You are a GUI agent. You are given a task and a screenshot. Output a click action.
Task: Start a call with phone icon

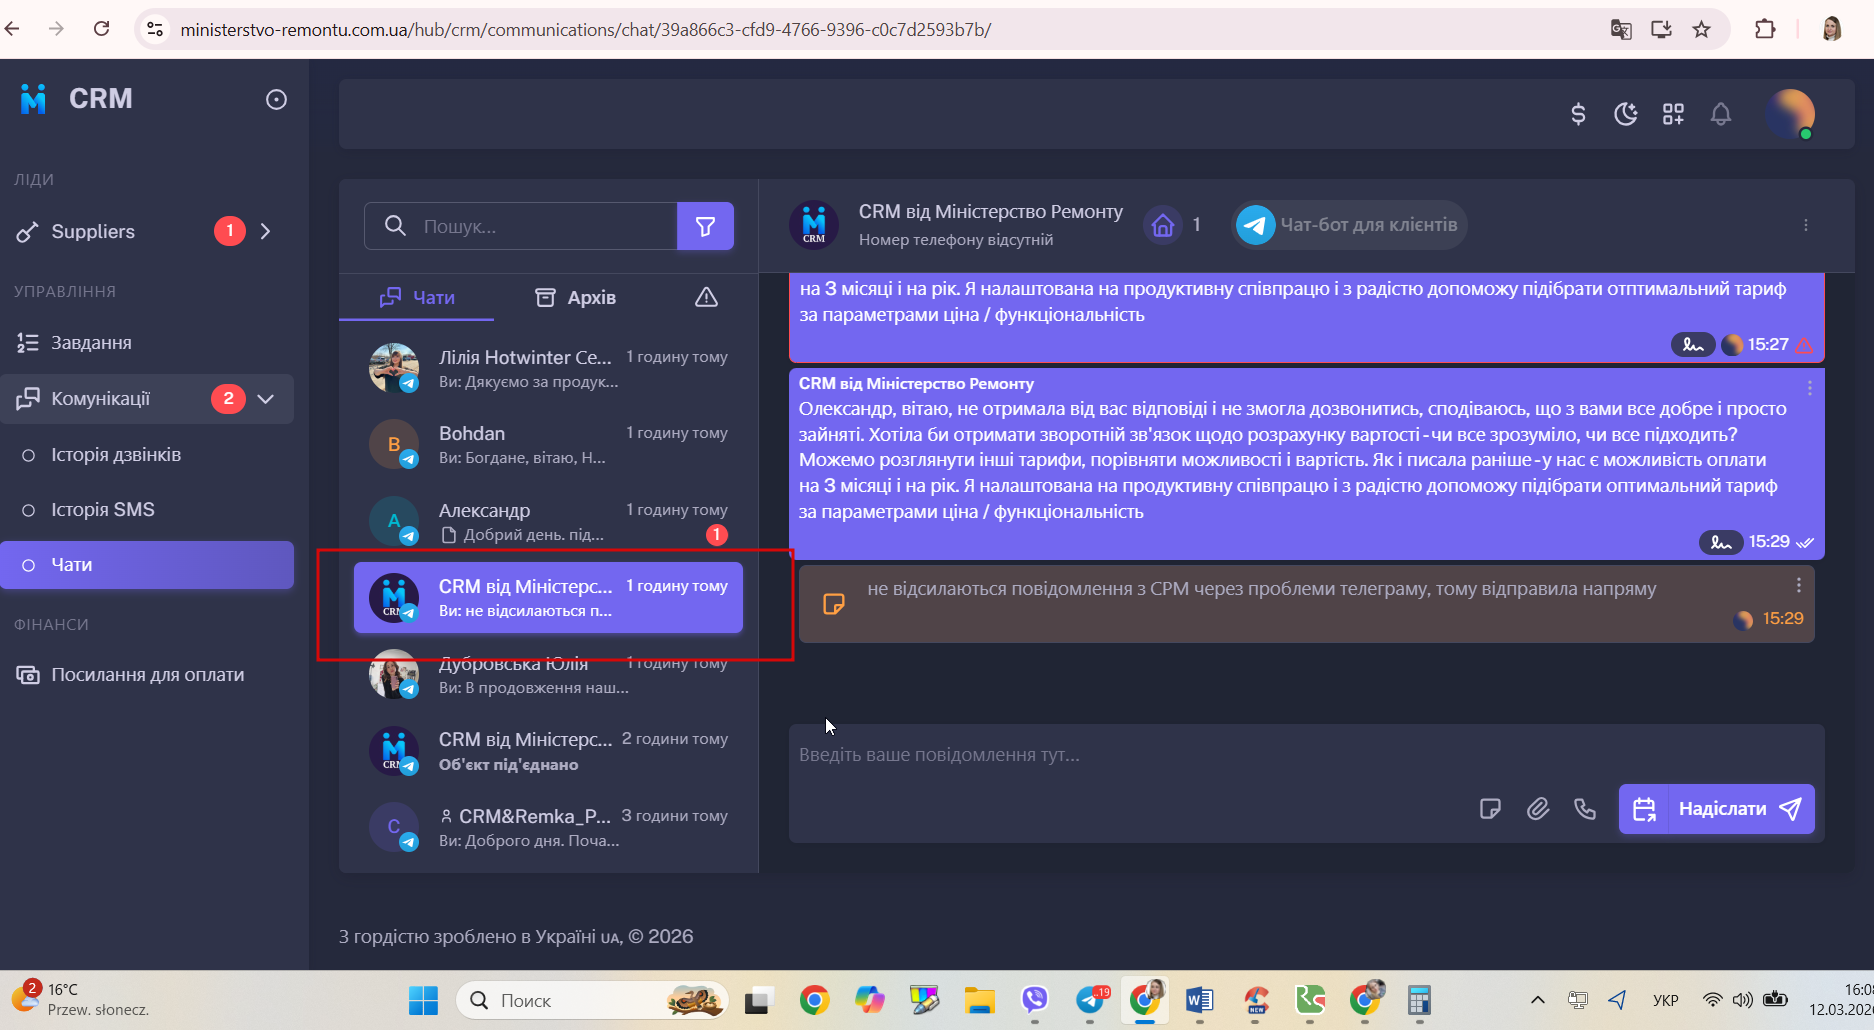point(1585,809)
